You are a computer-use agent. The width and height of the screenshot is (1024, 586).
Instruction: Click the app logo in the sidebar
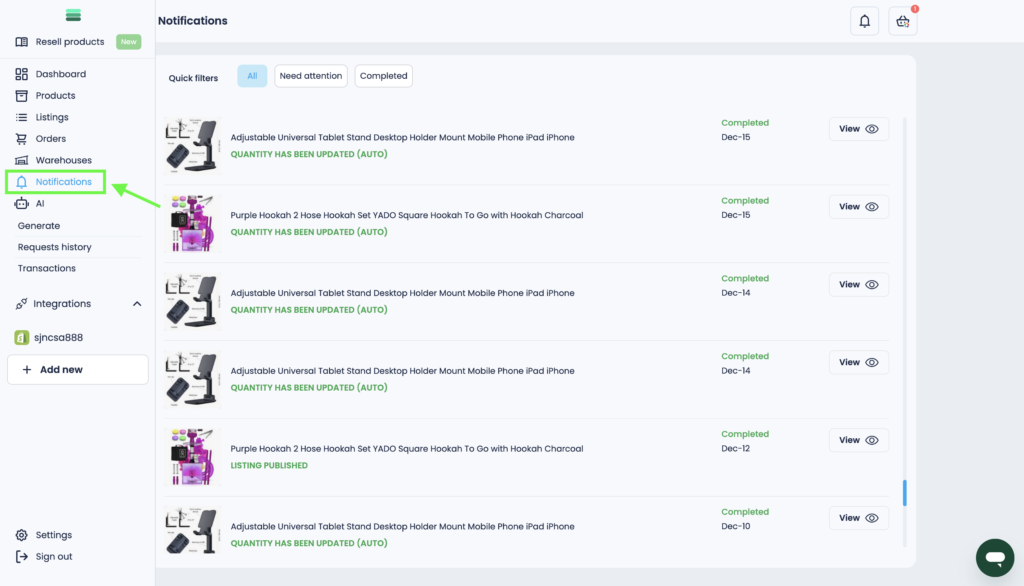click(73, 15)
